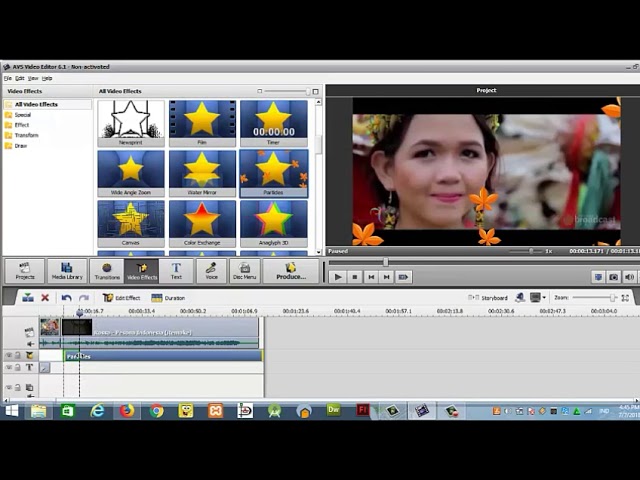This screenshot has width=640, height=480.
Task: Open the Disc Menu panel
Action: [244, 271]
